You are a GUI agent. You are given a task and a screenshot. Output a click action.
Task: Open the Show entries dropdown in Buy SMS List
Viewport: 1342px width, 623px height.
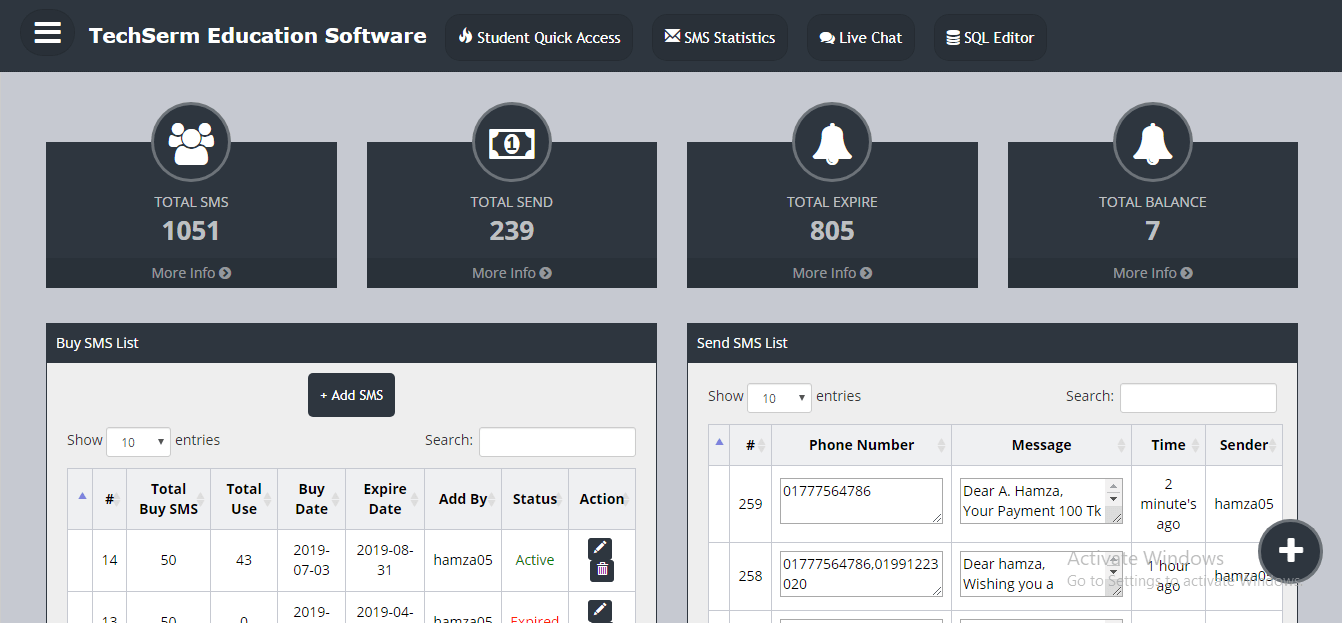click(x=138, y=441)
